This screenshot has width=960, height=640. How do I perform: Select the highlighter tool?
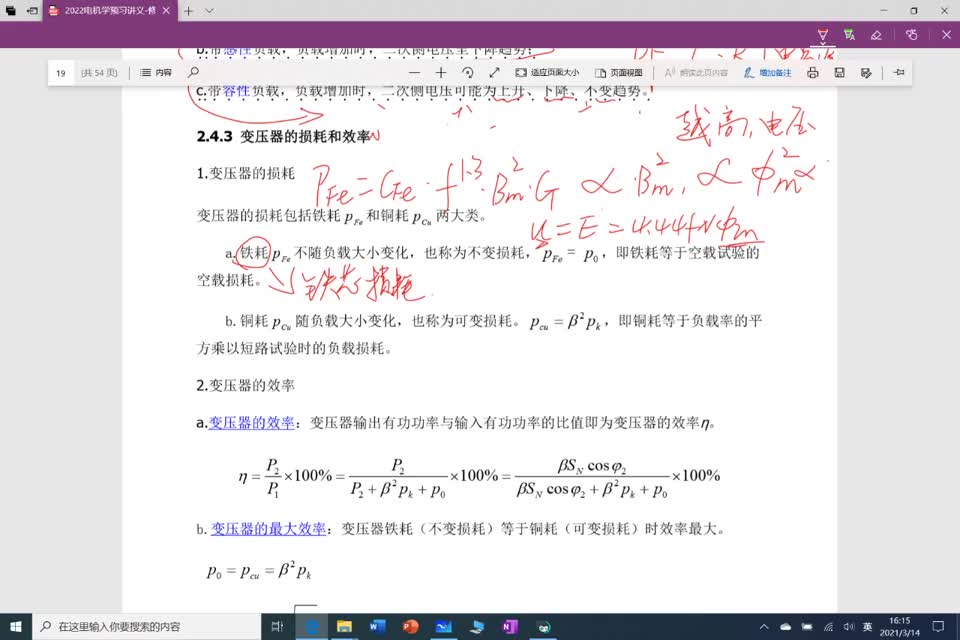point(849,34)
